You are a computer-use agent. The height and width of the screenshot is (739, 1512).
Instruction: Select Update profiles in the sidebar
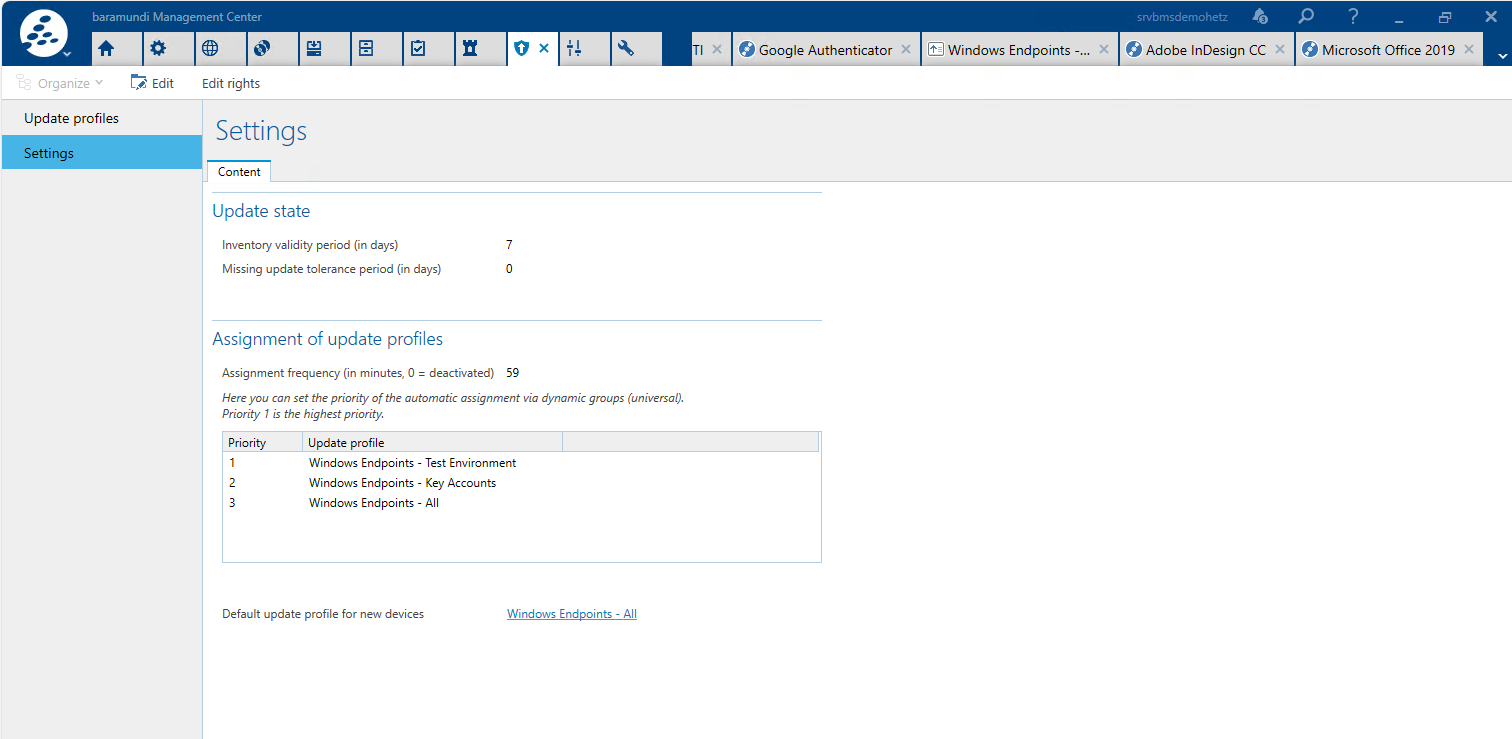tap(71, 118)
